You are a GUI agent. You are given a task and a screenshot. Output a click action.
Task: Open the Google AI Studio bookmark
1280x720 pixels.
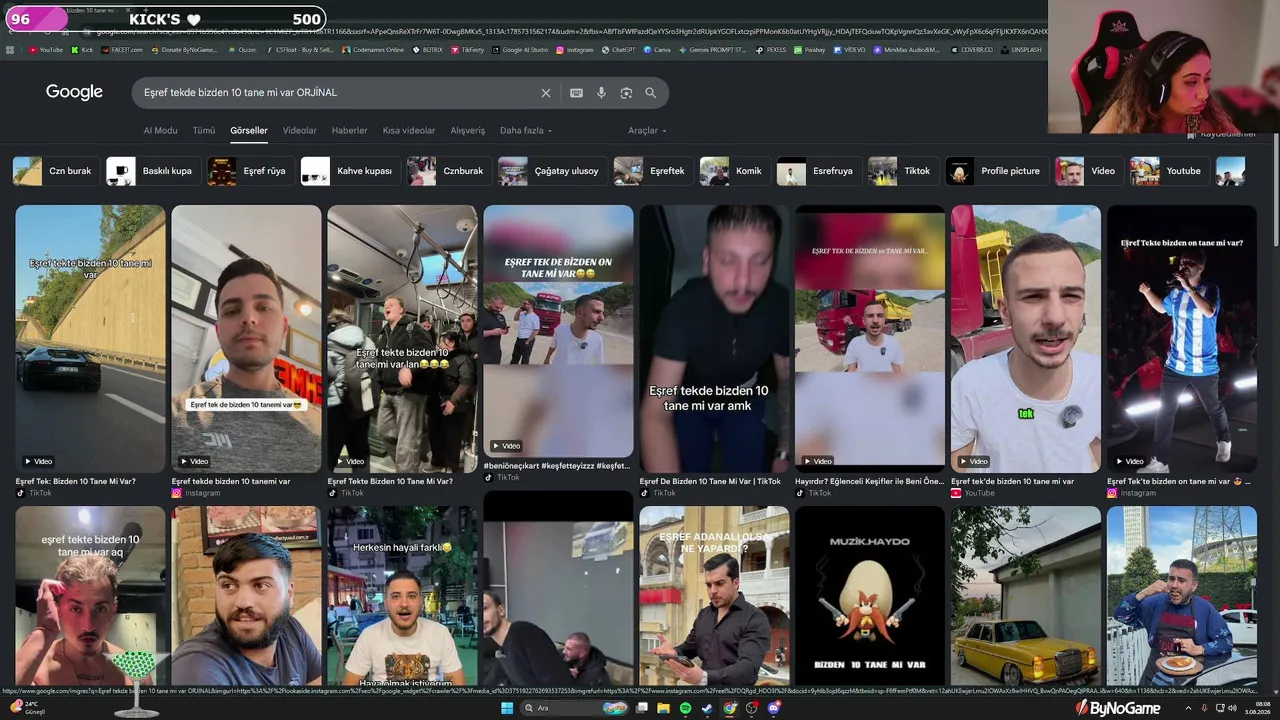pos(520,49)
